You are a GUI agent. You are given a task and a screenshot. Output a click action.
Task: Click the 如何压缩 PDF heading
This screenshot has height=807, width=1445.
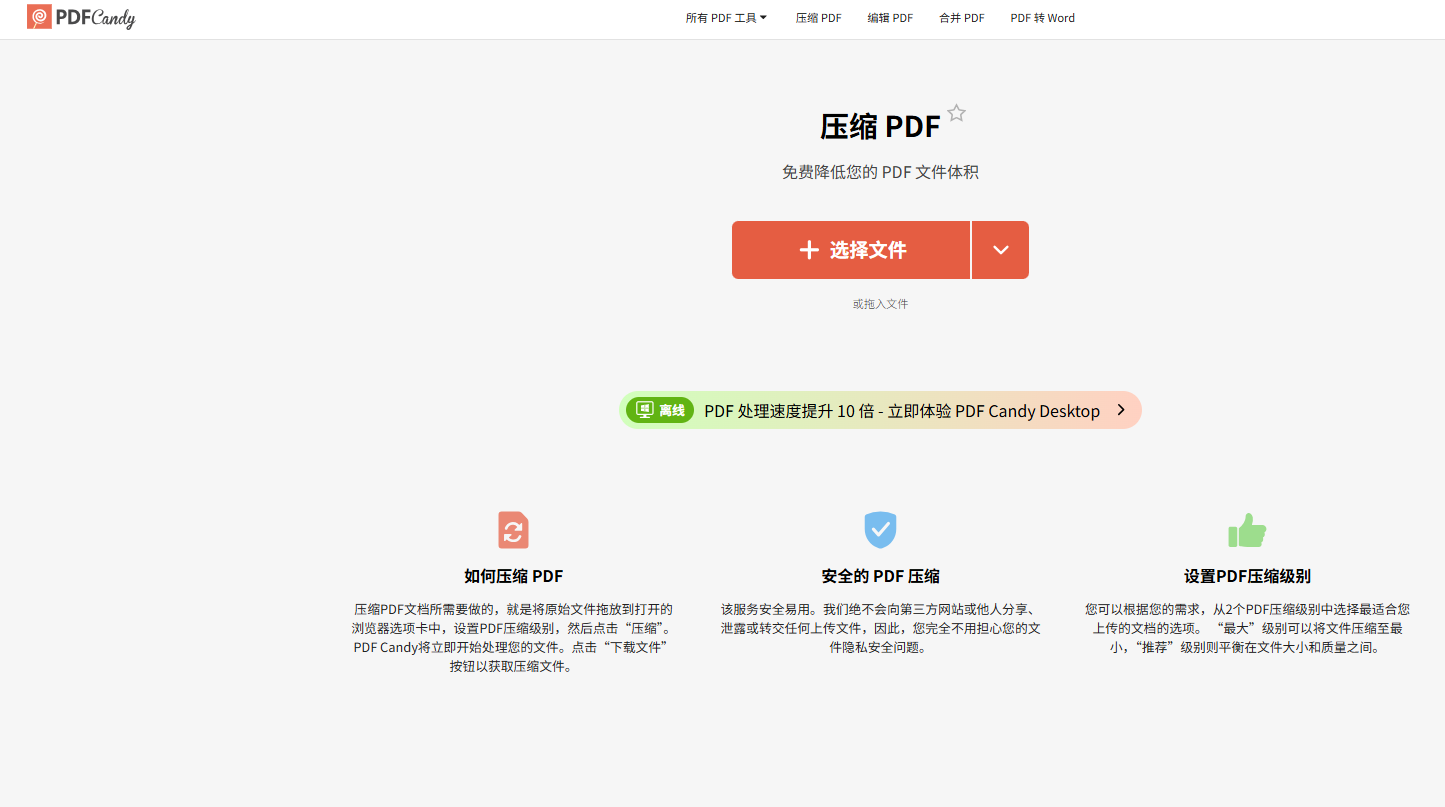513,576
